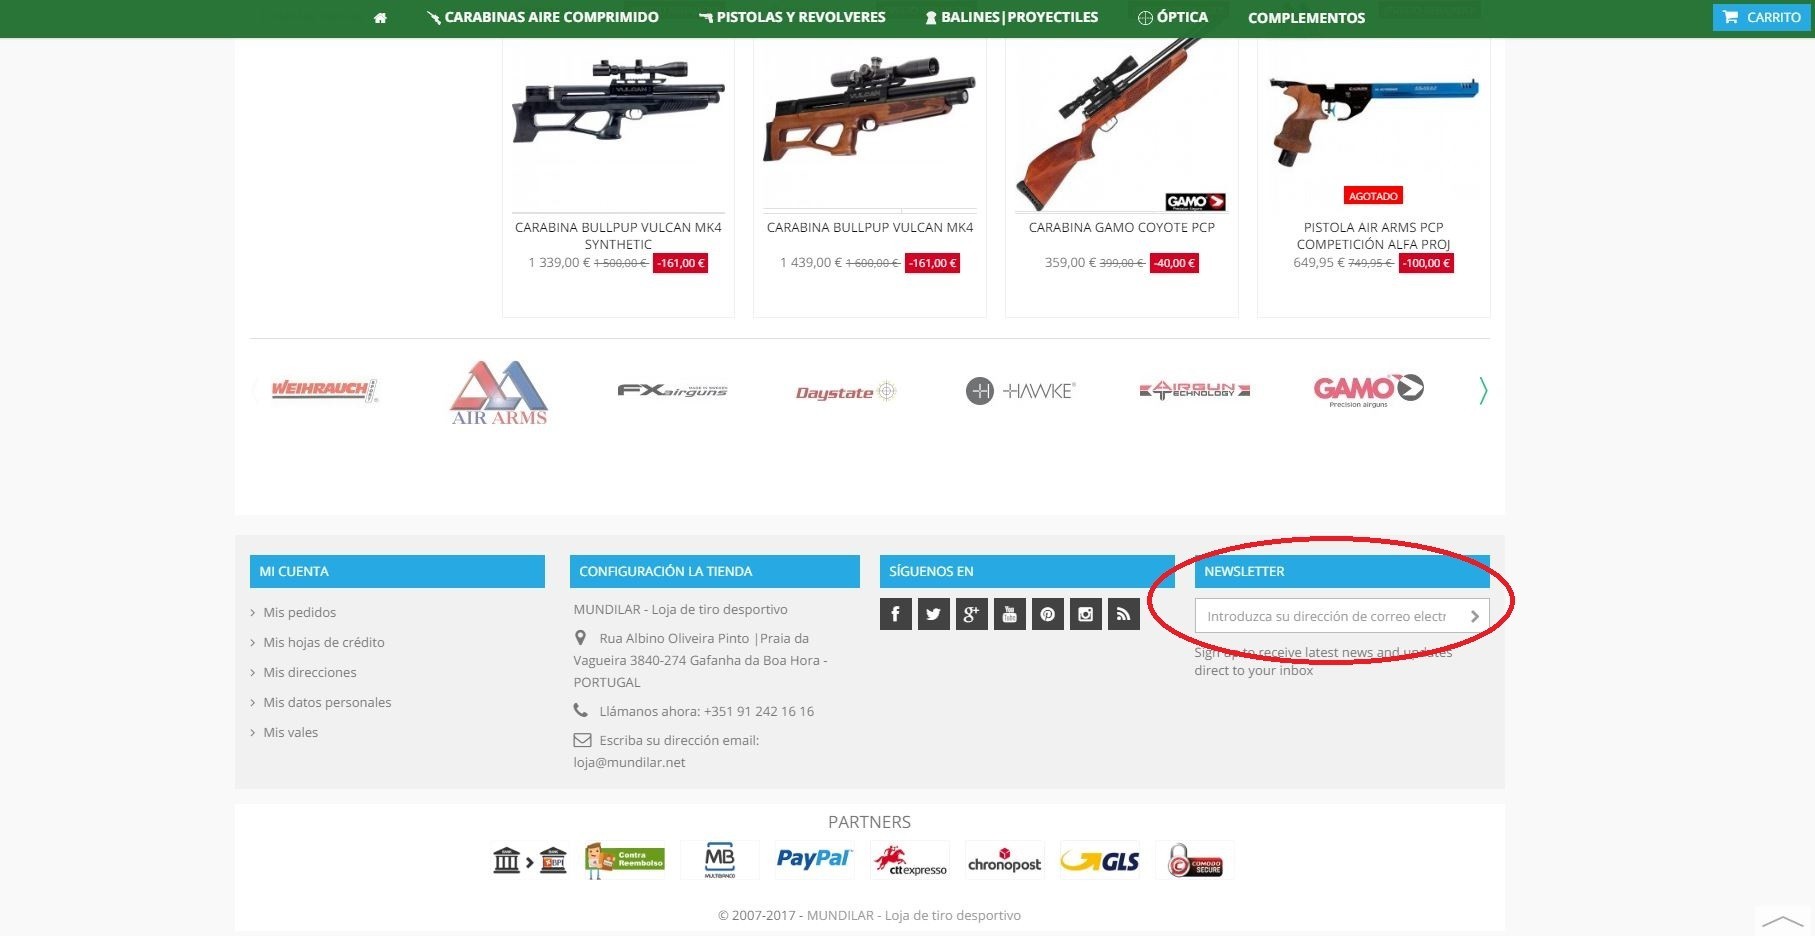Open the Twitter social icon

(933, 614)
